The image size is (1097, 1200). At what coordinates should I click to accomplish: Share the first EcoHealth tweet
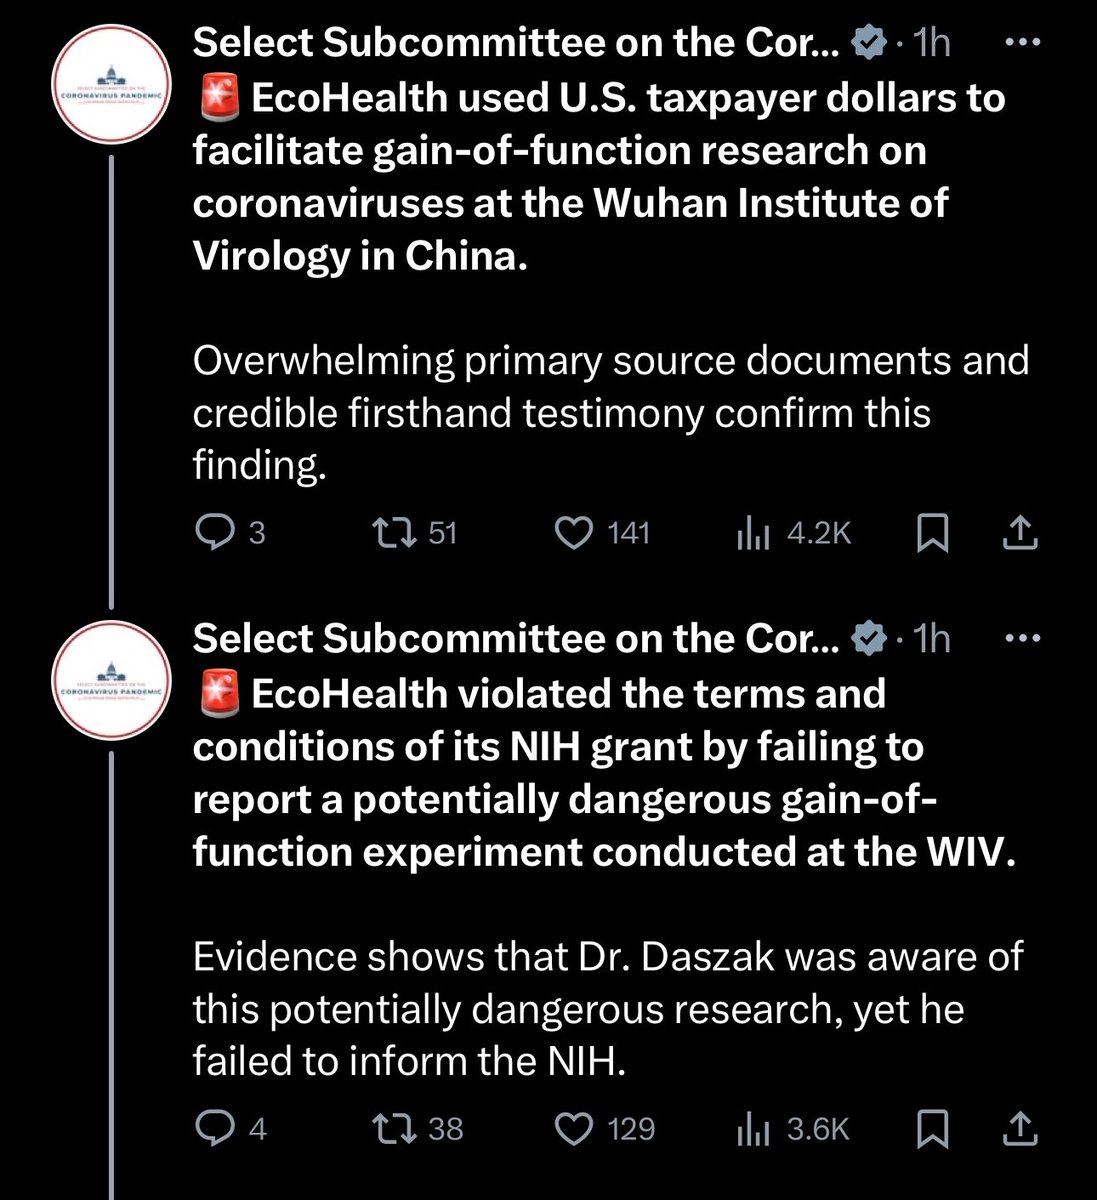[1019, 534]
